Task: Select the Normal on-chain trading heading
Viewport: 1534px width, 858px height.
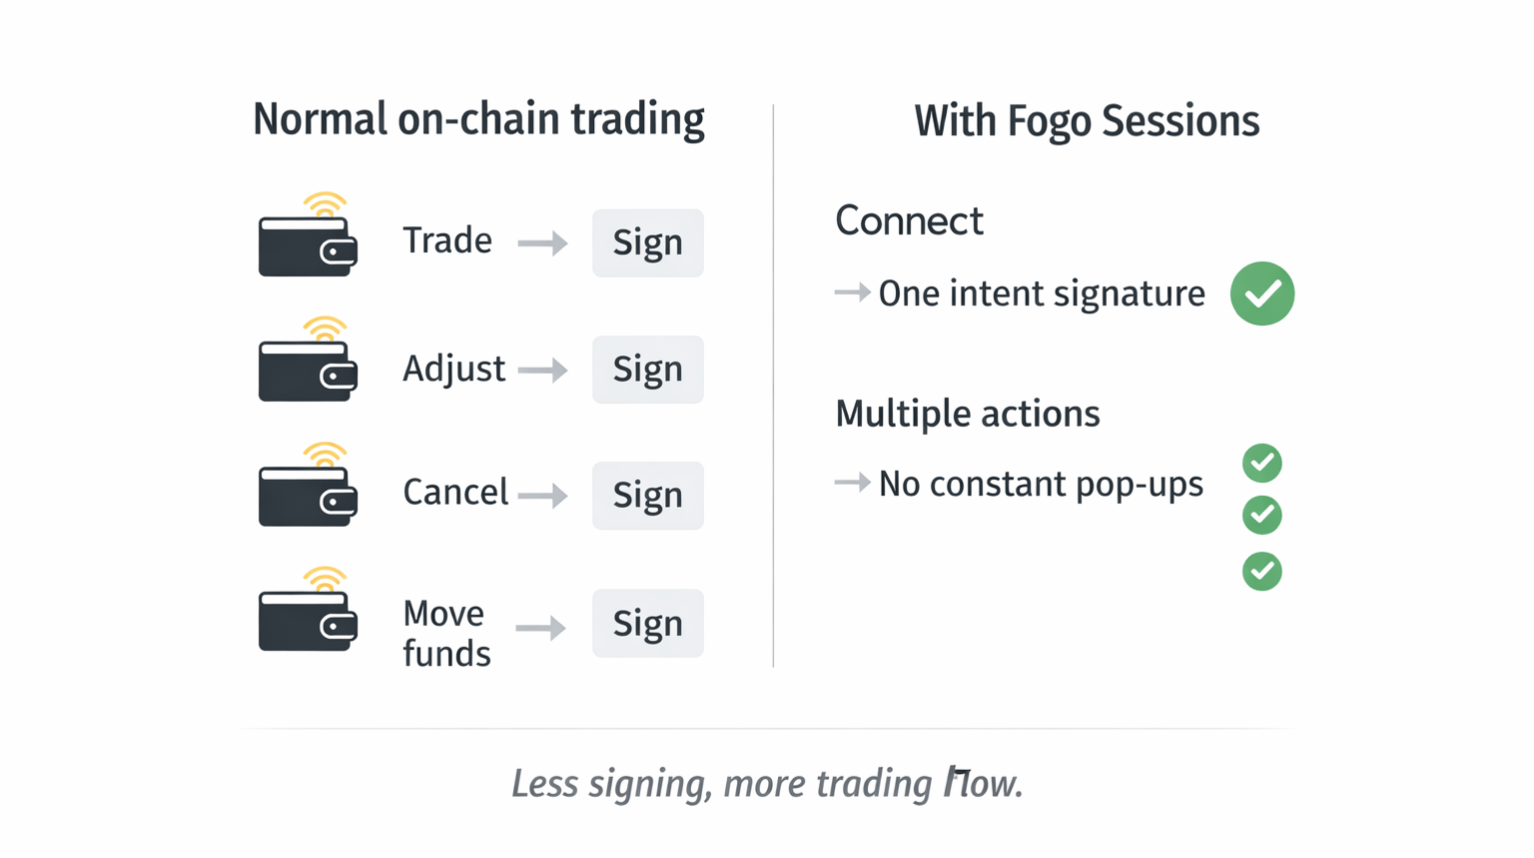Action: 478,119
